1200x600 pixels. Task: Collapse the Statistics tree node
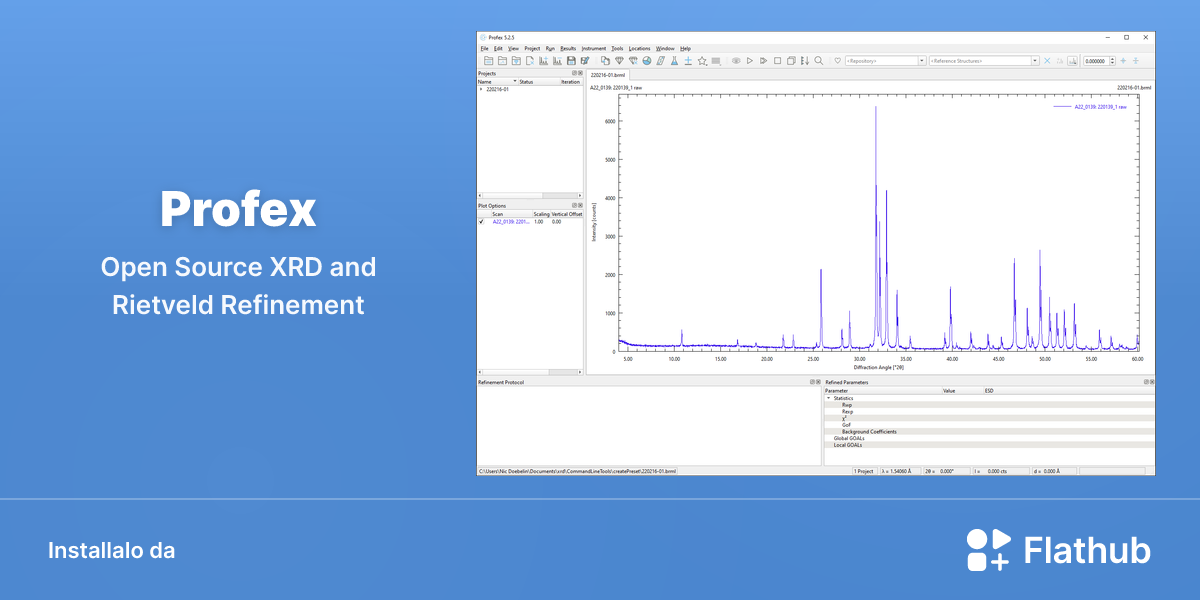pos(828,398)
